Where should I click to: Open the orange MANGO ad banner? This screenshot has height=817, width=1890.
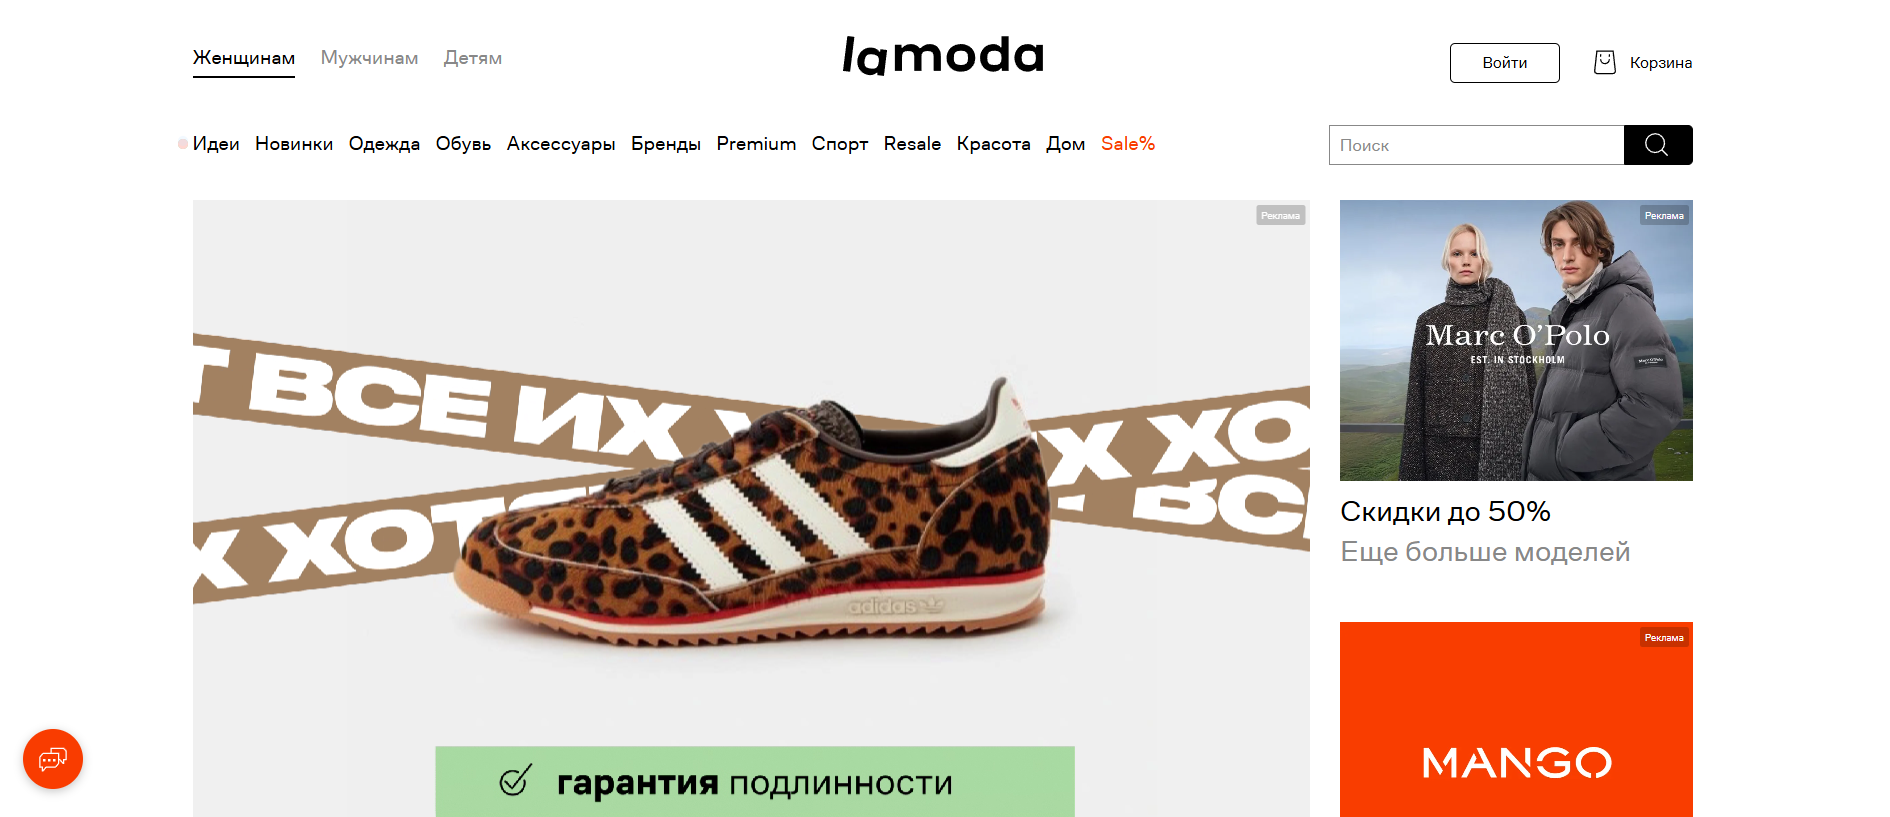[x=1516, y=719]
